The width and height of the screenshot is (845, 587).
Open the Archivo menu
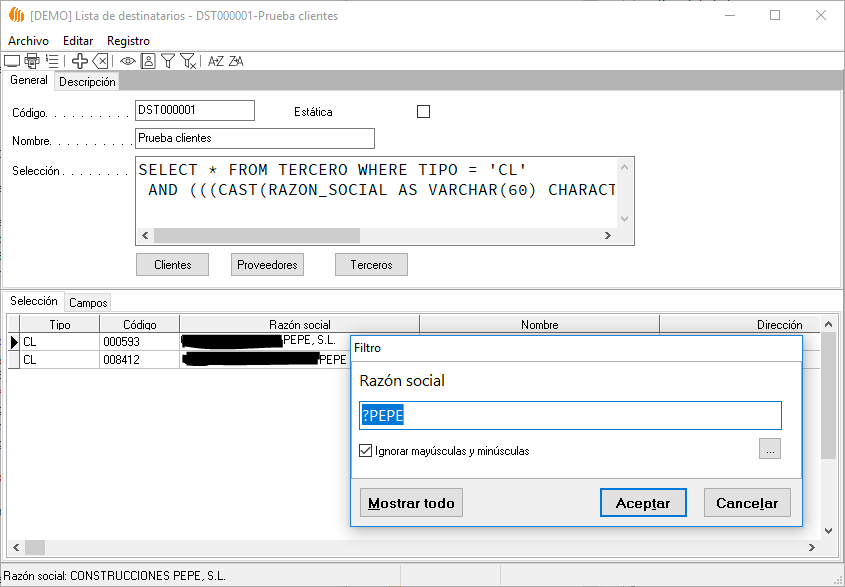(28, 41)
